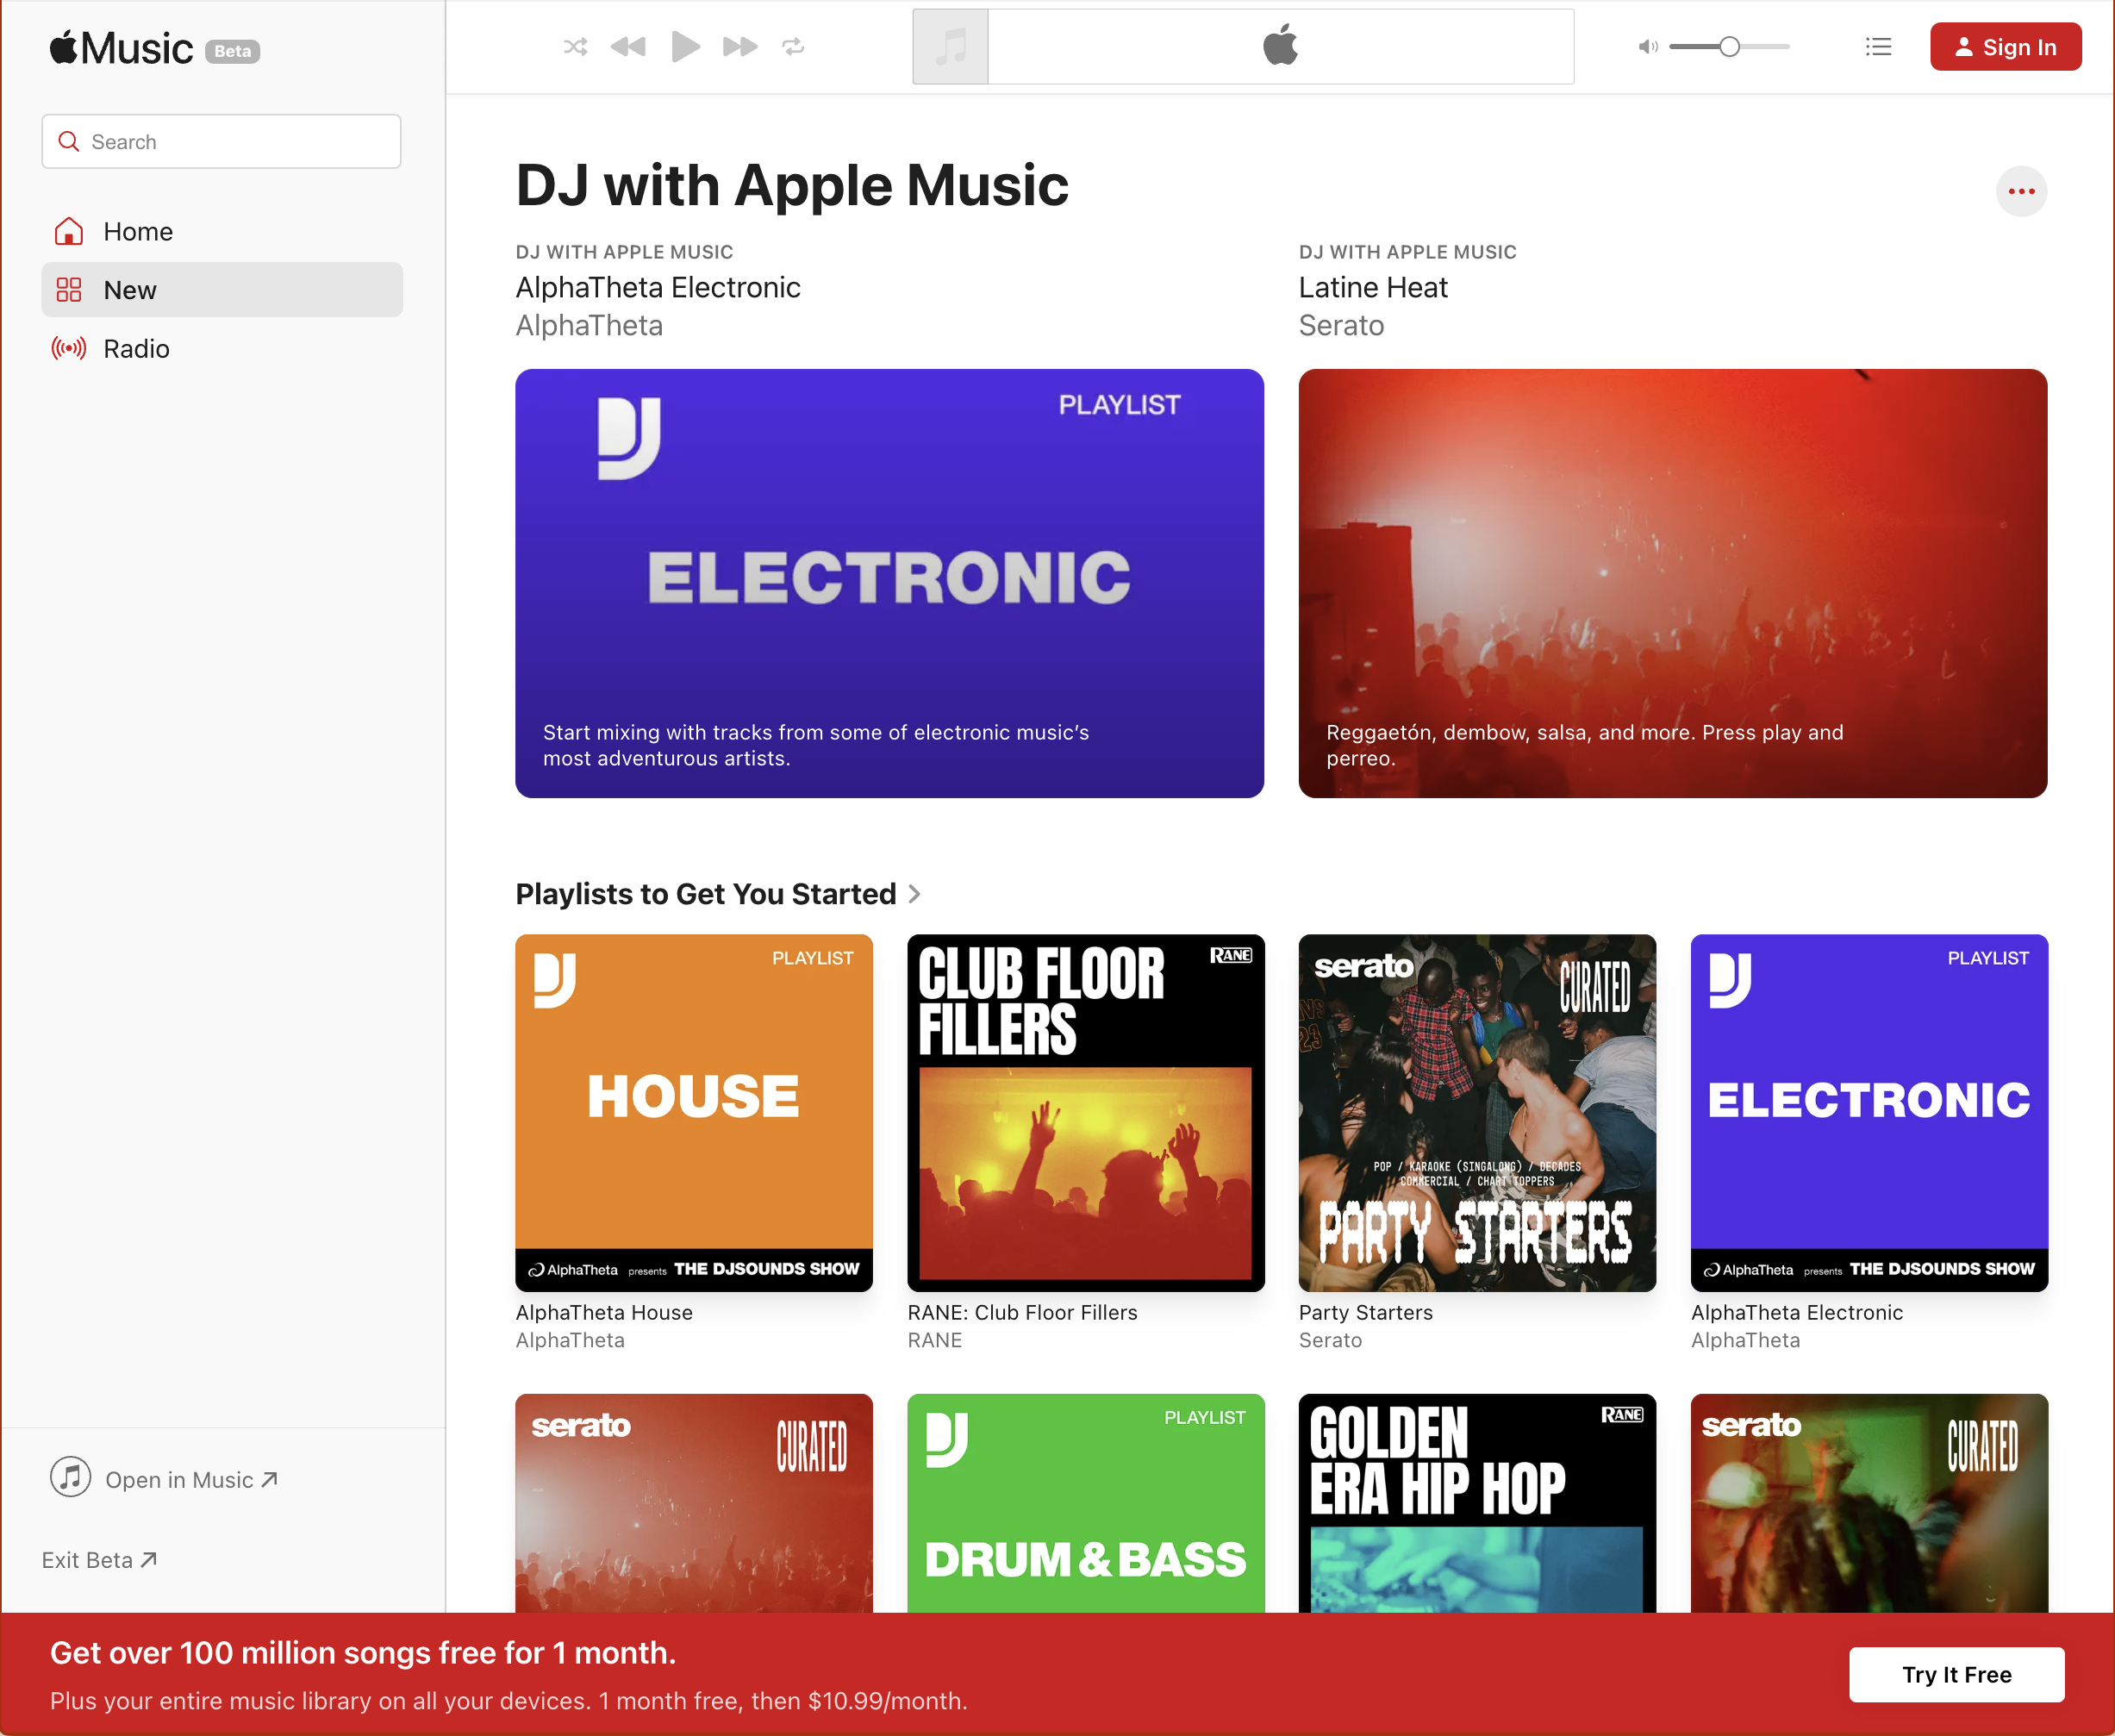Open Golden Era Hip Hop cover
Image resolution: width=2115 pixels, height=1736 pixels.
click(1477, 1503)
